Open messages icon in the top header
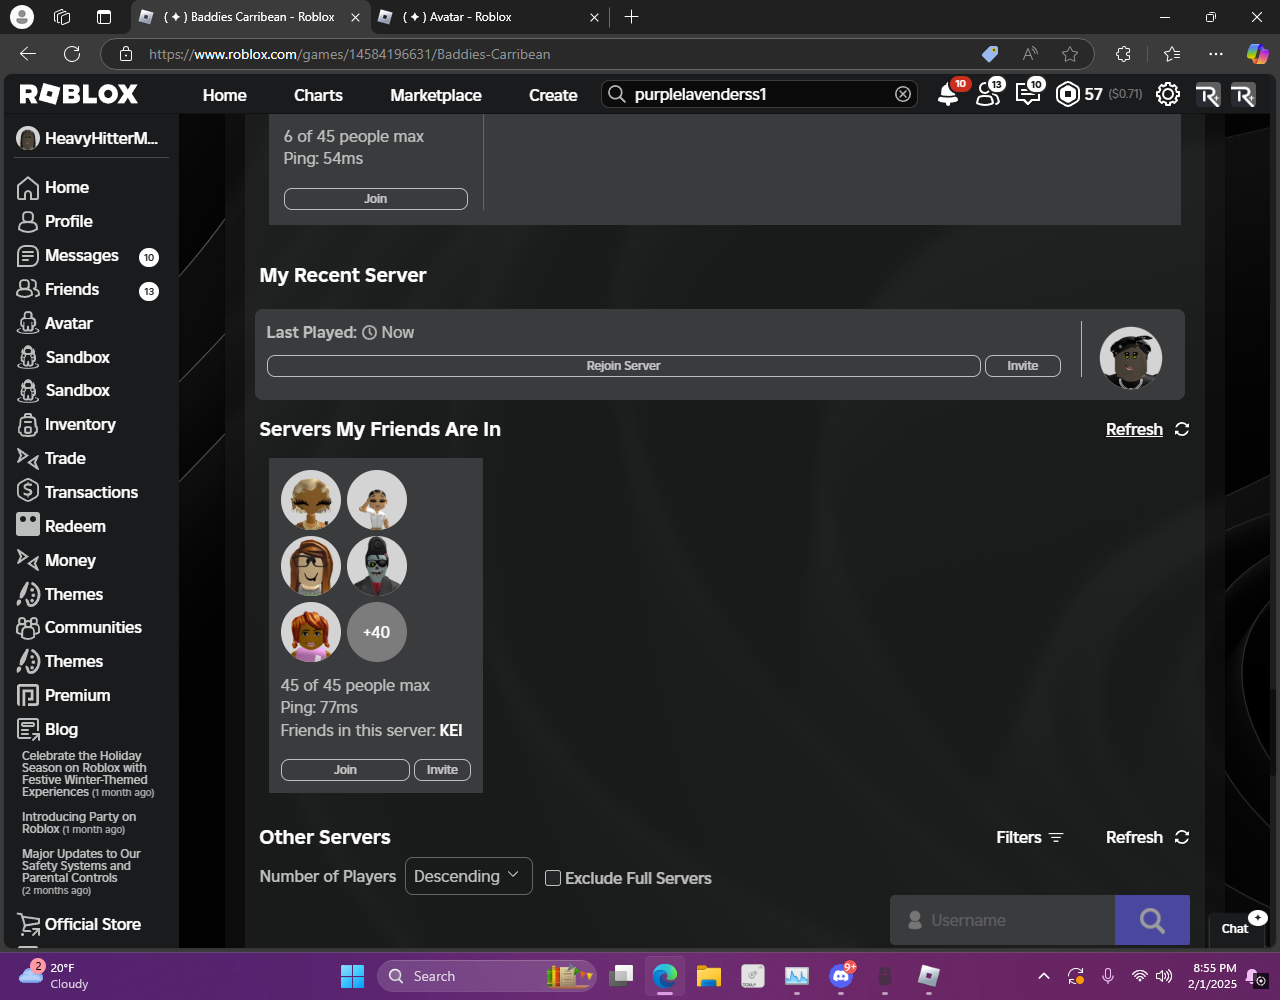The image size is (1280, 1000). tap(1027, 94)
